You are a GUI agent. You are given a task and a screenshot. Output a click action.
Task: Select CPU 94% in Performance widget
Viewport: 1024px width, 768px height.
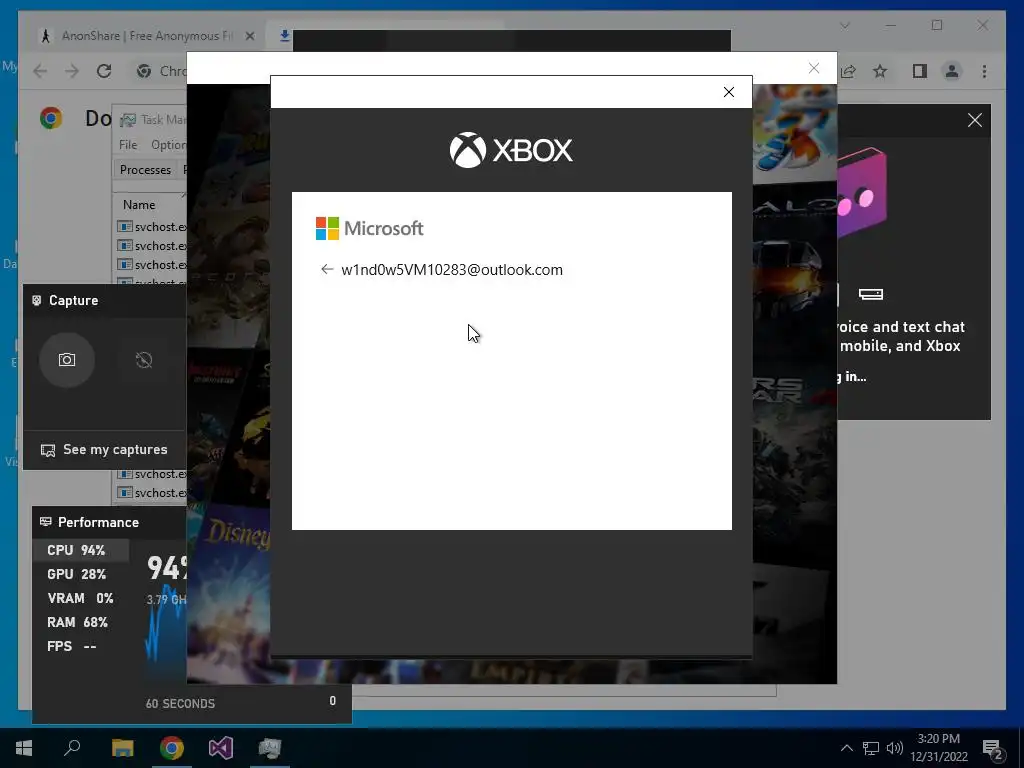(x=80, y=550)
